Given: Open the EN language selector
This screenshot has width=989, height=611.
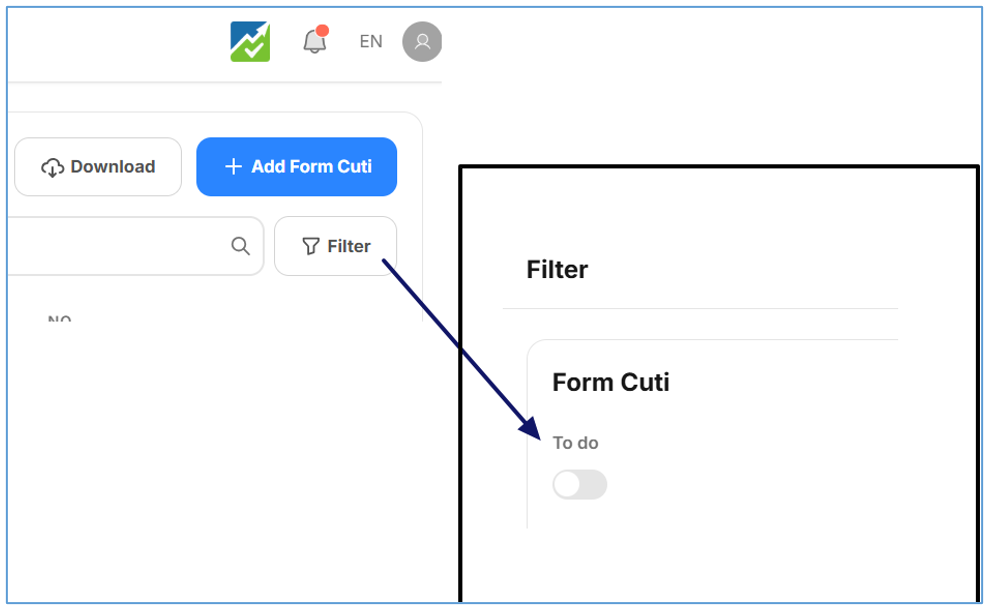Looking at the screenshot, I should click(x=371, y=42).
